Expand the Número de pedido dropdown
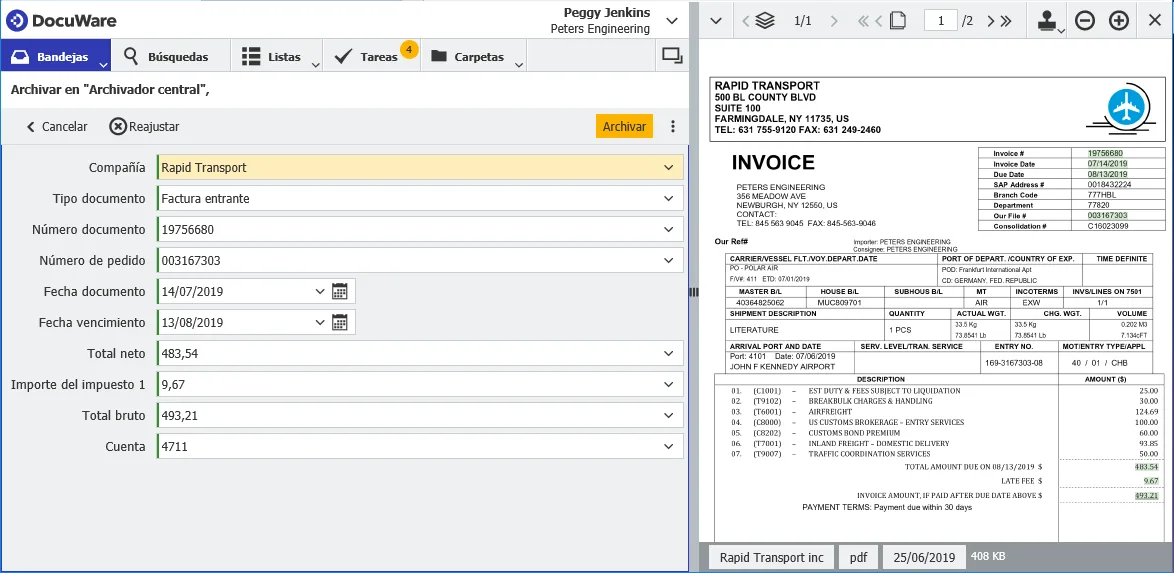The height and width of the screenshot is (573, 1174). coord(669,261)
